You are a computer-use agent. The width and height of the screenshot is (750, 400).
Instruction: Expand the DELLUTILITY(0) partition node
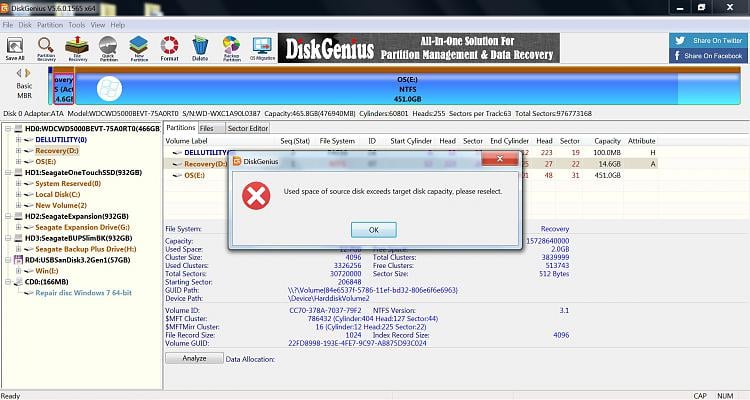[19, 140]
